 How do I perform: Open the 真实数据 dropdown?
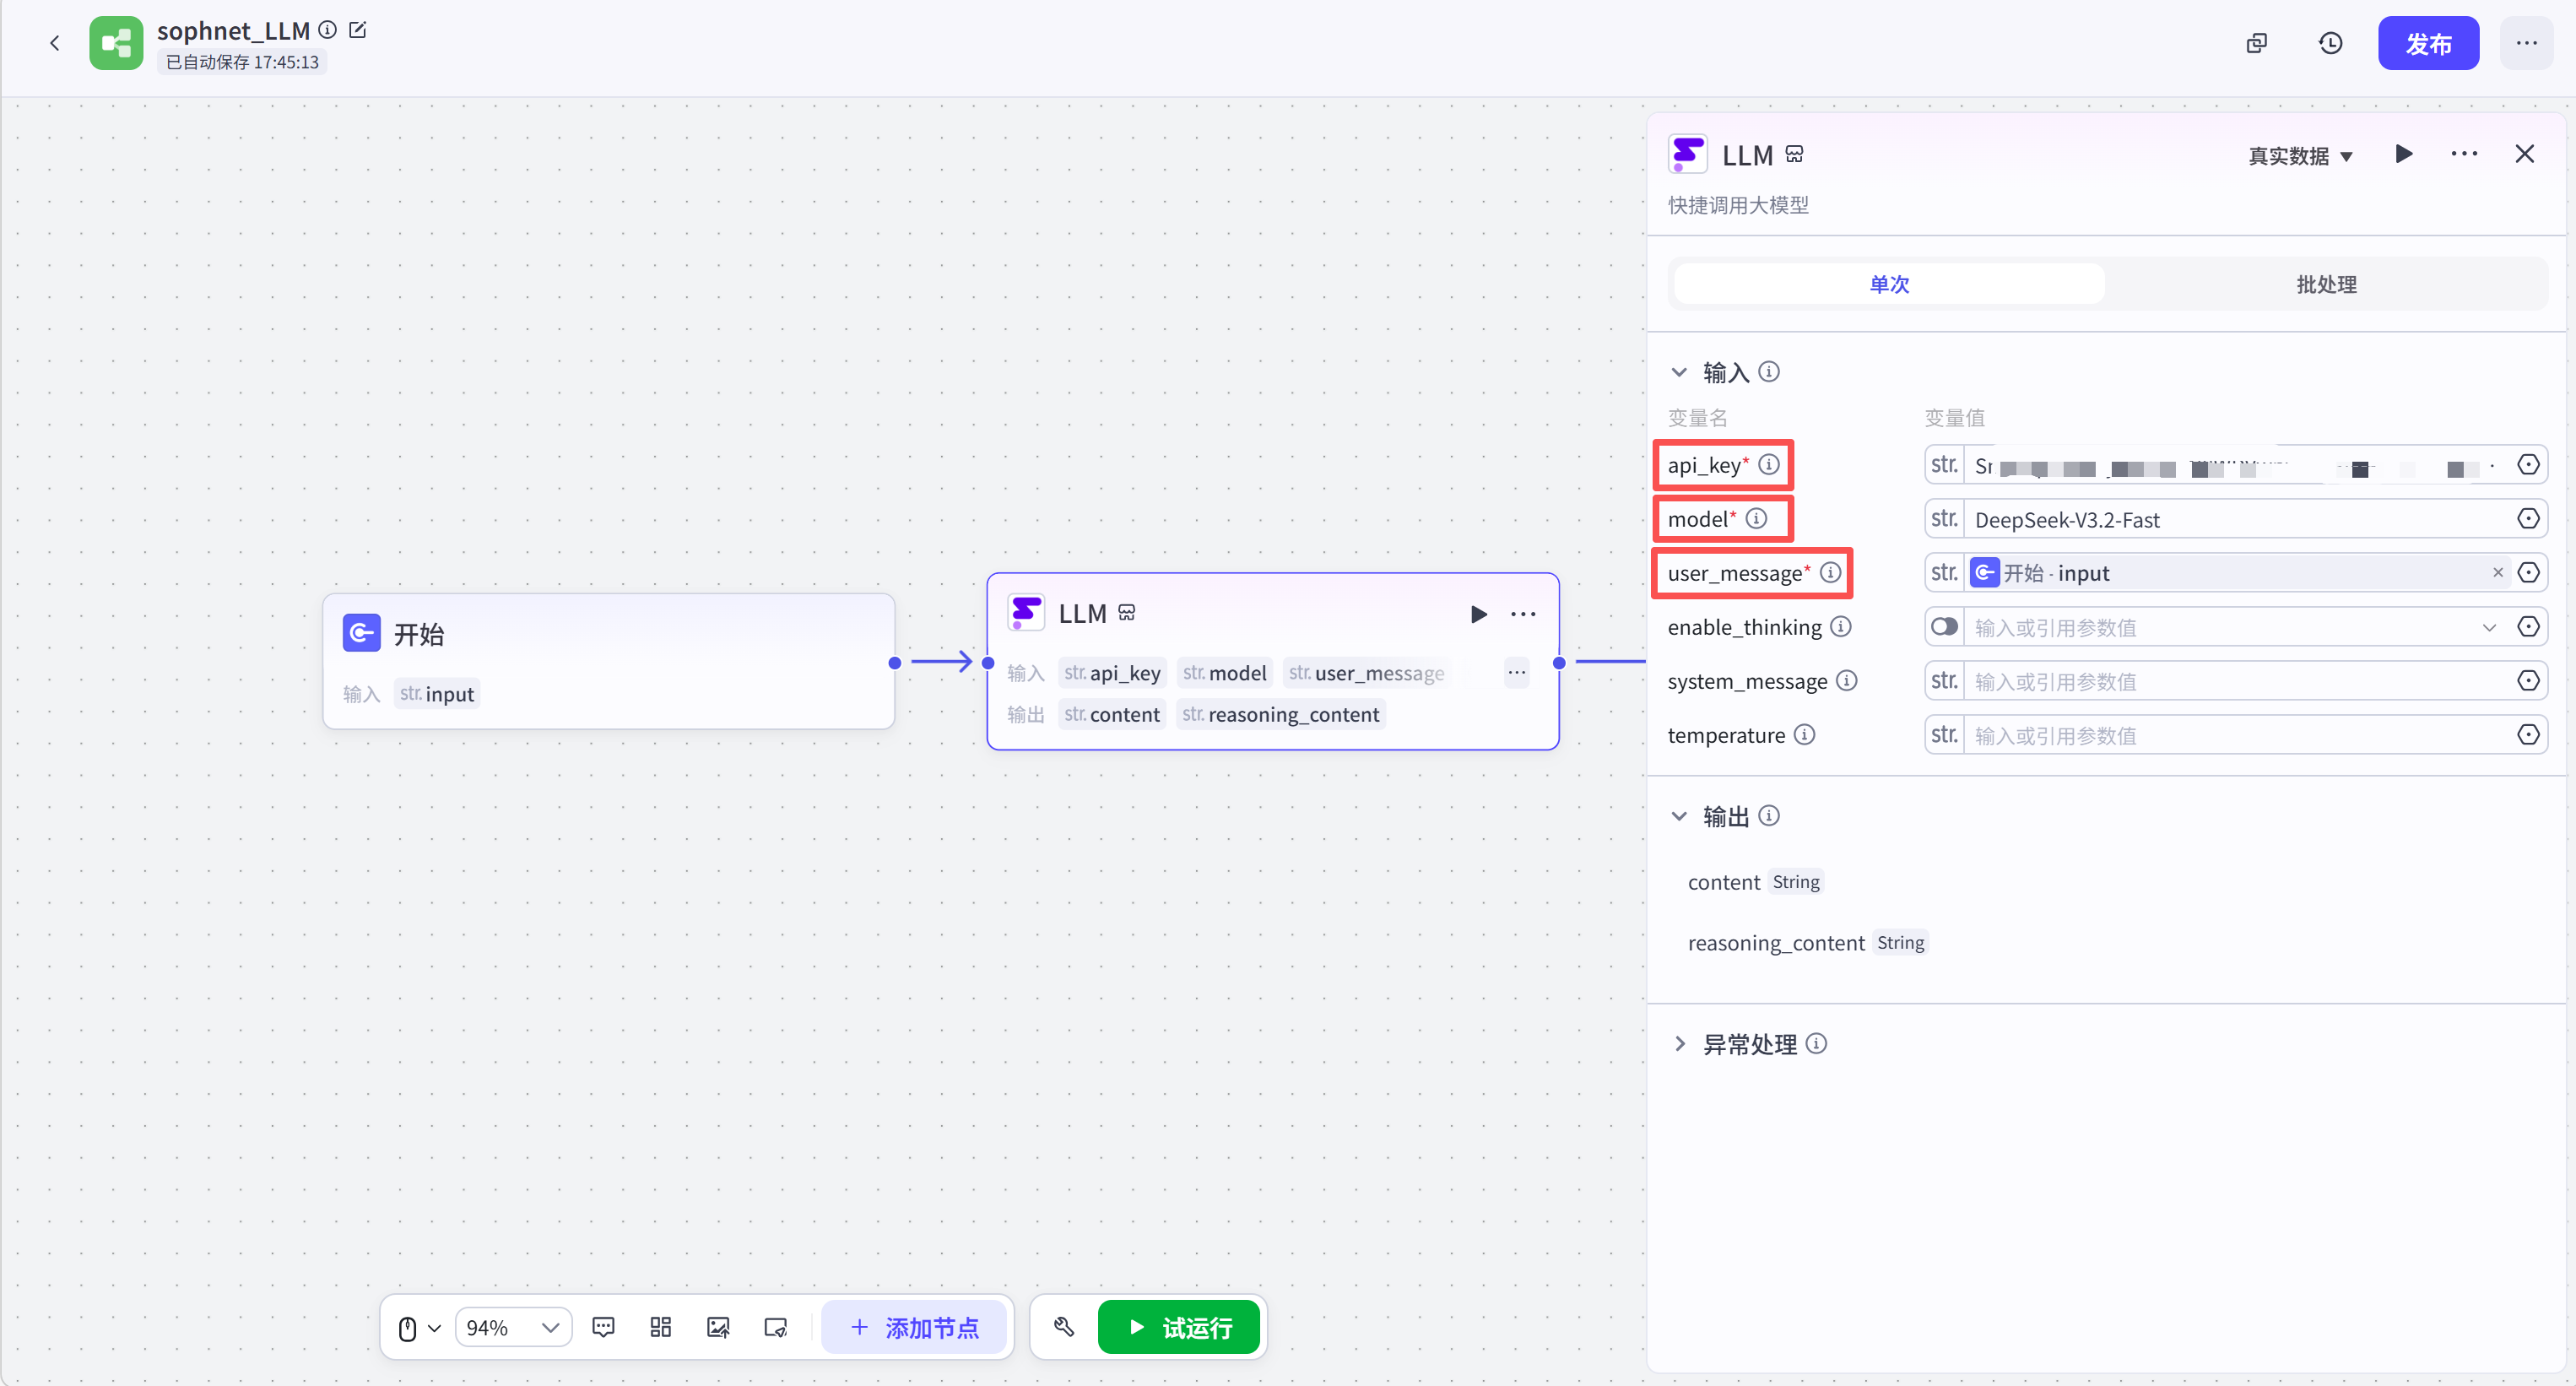2300,156
